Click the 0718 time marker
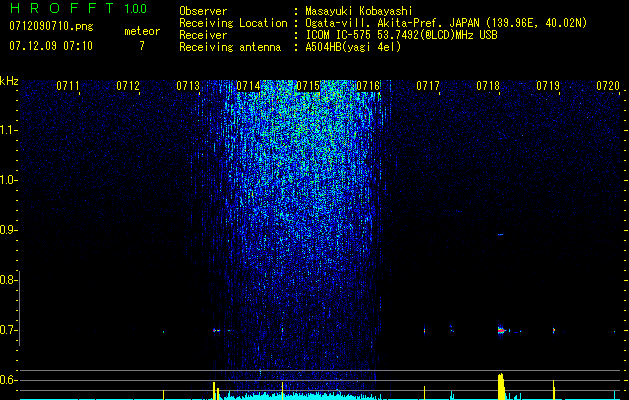This screenshot has width=629, height=400. (x=488, y=86)
